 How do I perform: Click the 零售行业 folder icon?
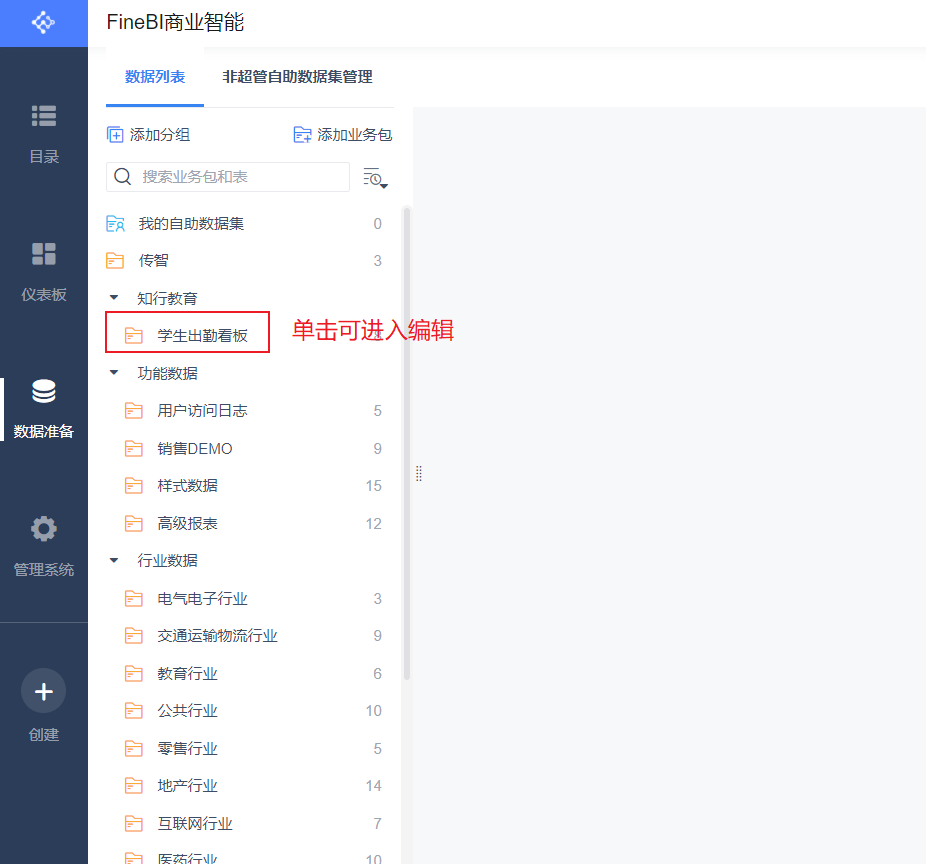[133, 748]
